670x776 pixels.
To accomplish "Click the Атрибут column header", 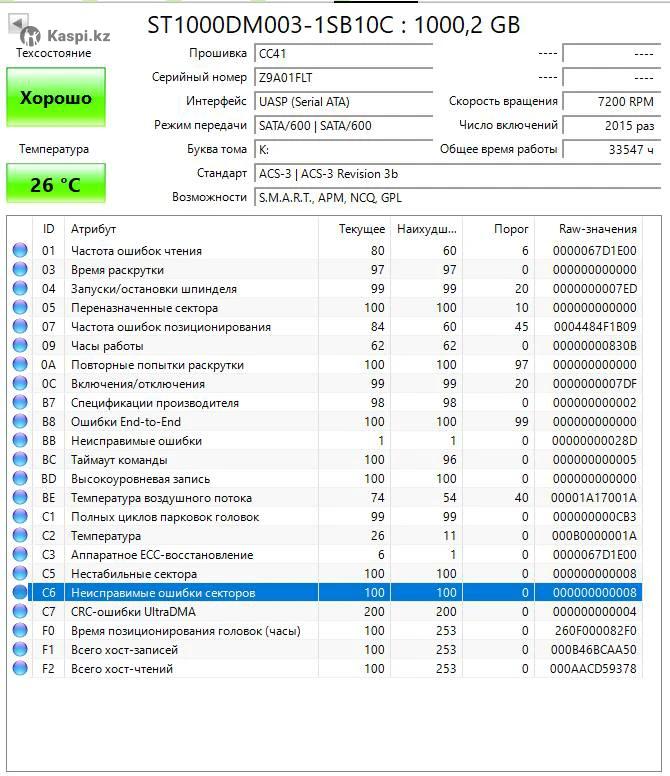I will click(93, 229).
